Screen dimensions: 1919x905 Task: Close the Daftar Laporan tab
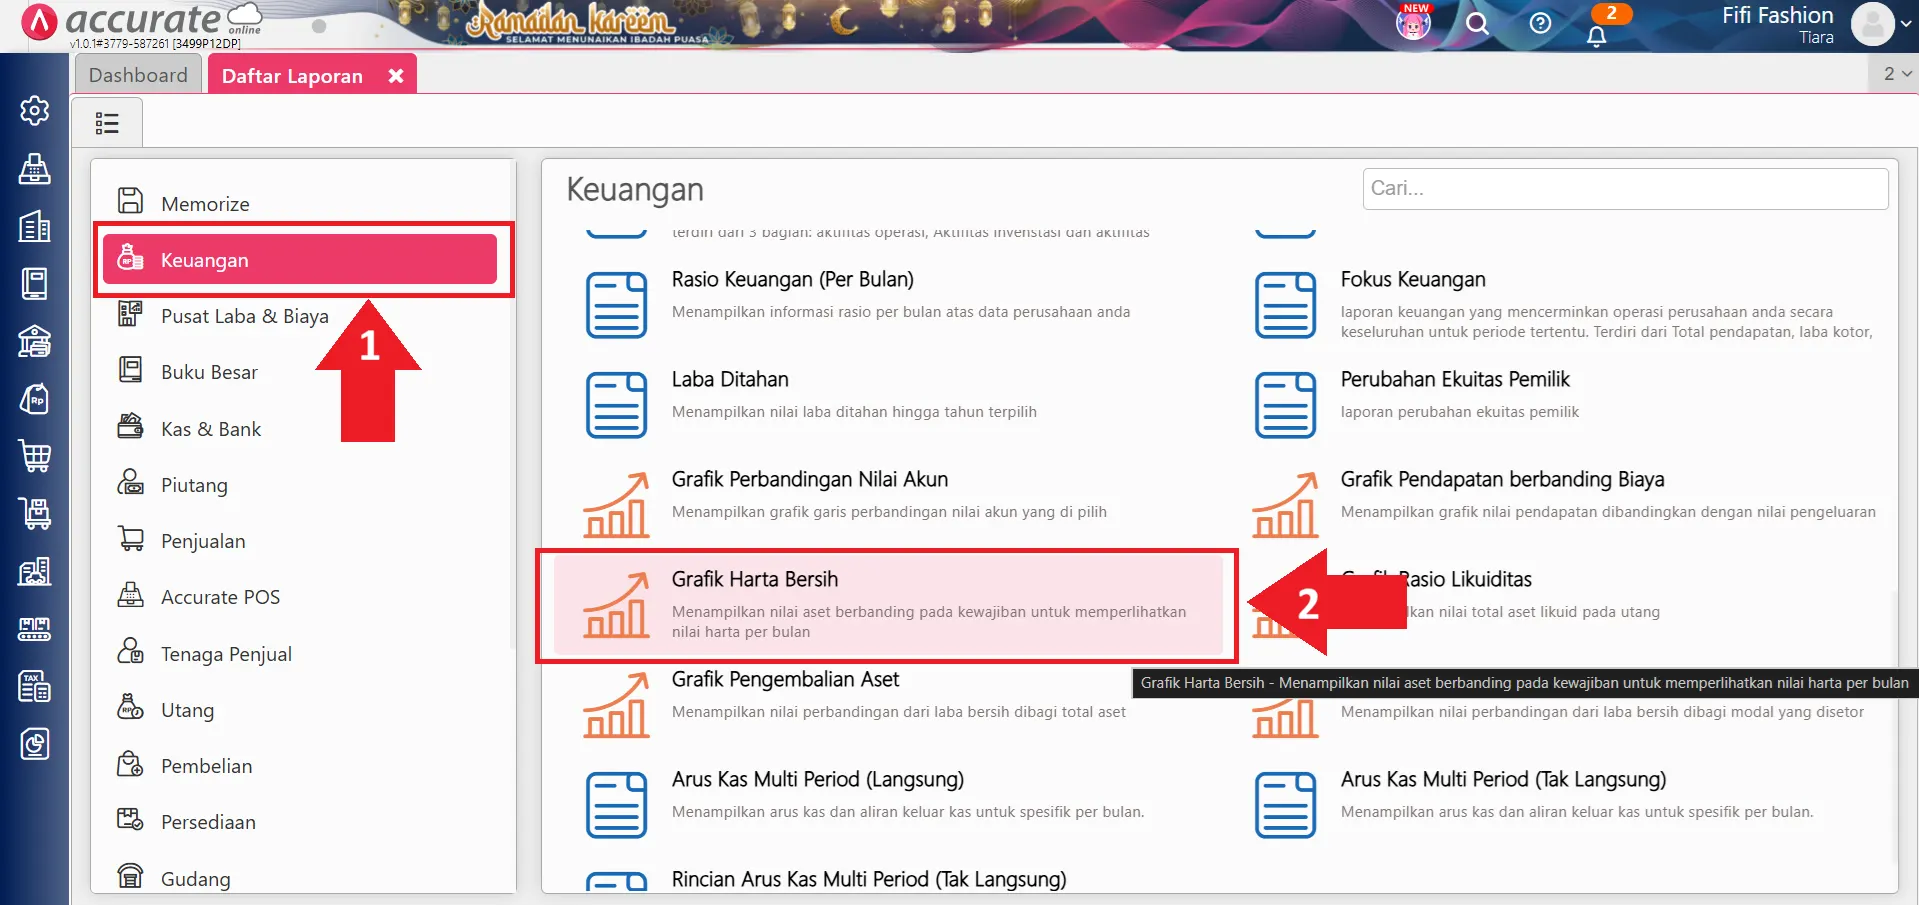coord(395,74)
